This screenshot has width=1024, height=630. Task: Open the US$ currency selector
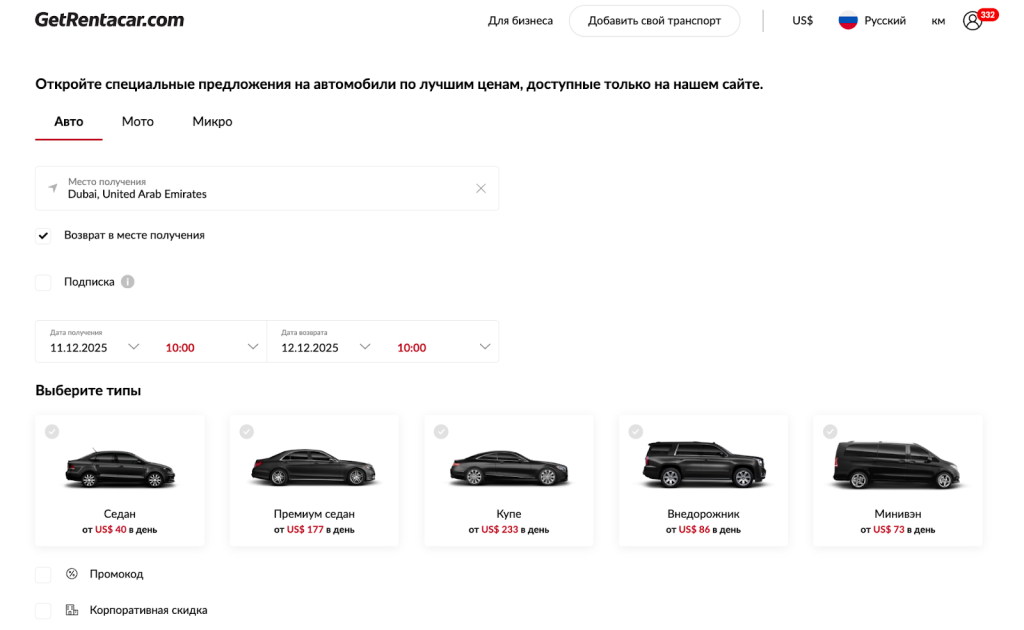(x=801, y=19)
